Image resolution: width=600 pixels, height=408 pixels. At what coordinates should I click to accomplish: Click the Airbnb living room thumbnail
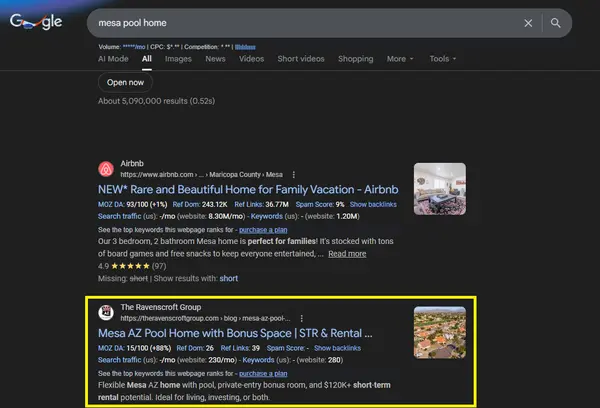point(440,189)
